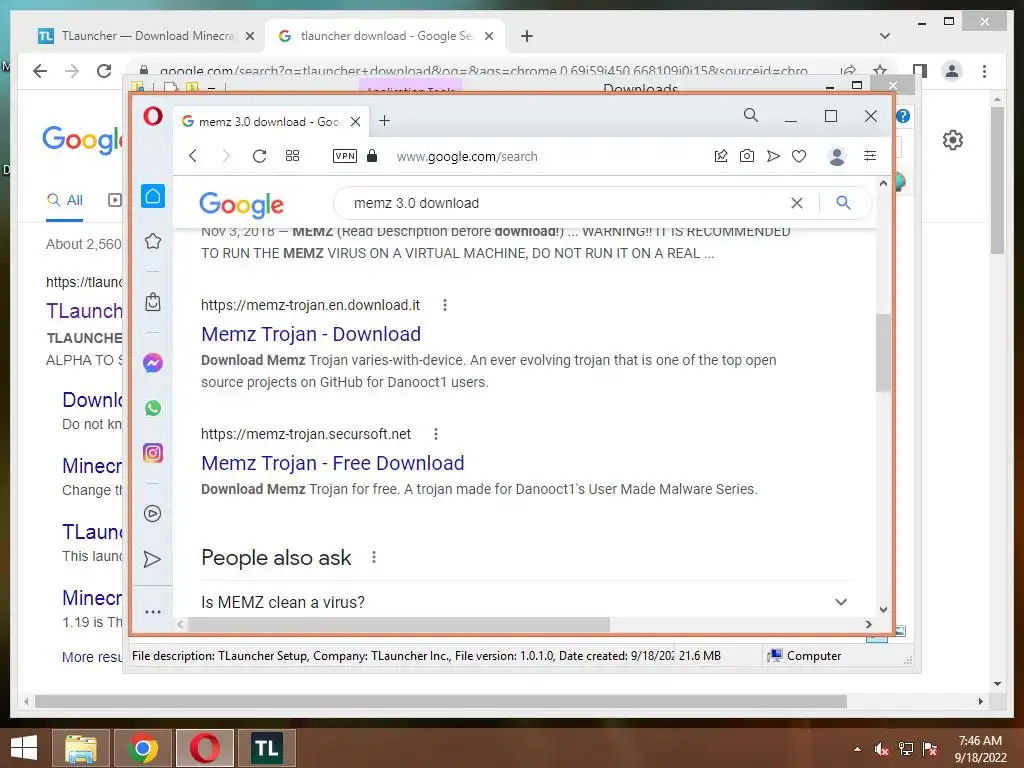Open Opera easy setup sliders icon
1024x768 pixels.
(x=870, y=155)
